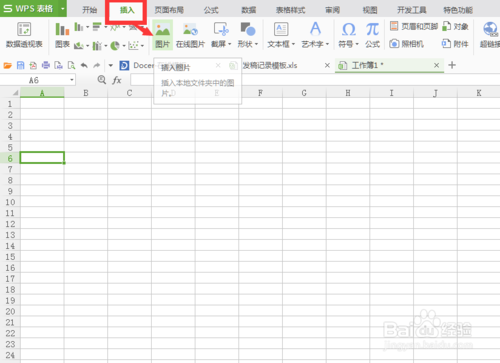Select row 10 header
The image size is (500, 363).
coord(10,202)
